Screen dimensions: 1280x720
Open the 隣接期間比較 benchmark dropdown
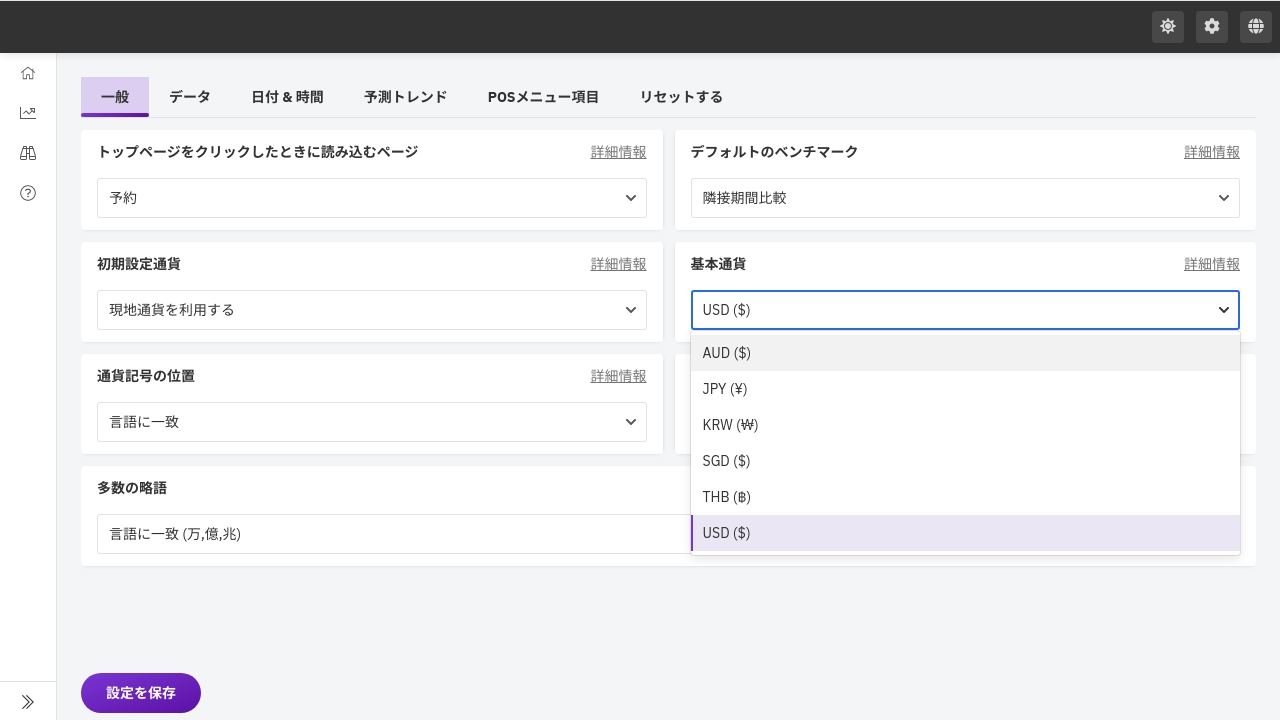point(965,198)
